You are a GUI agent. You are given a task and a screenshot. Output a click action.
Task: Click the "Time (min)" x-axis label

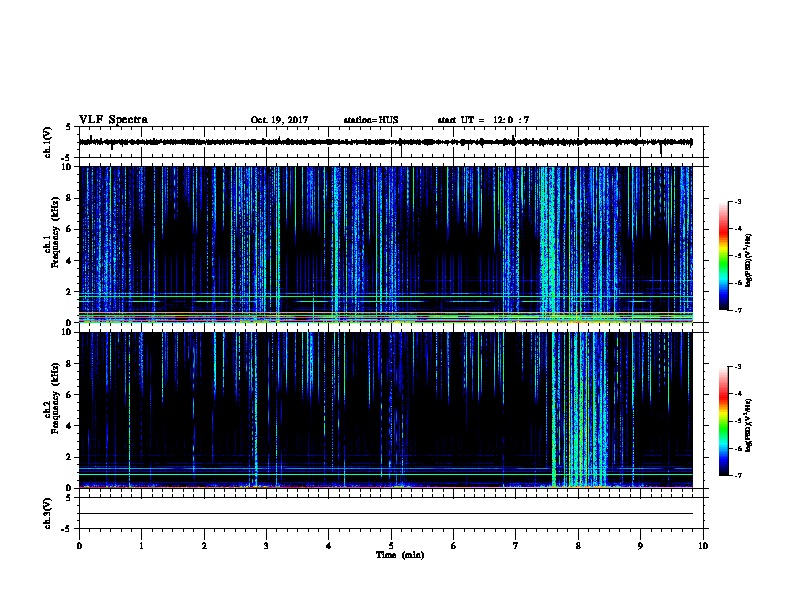(400, 555)
